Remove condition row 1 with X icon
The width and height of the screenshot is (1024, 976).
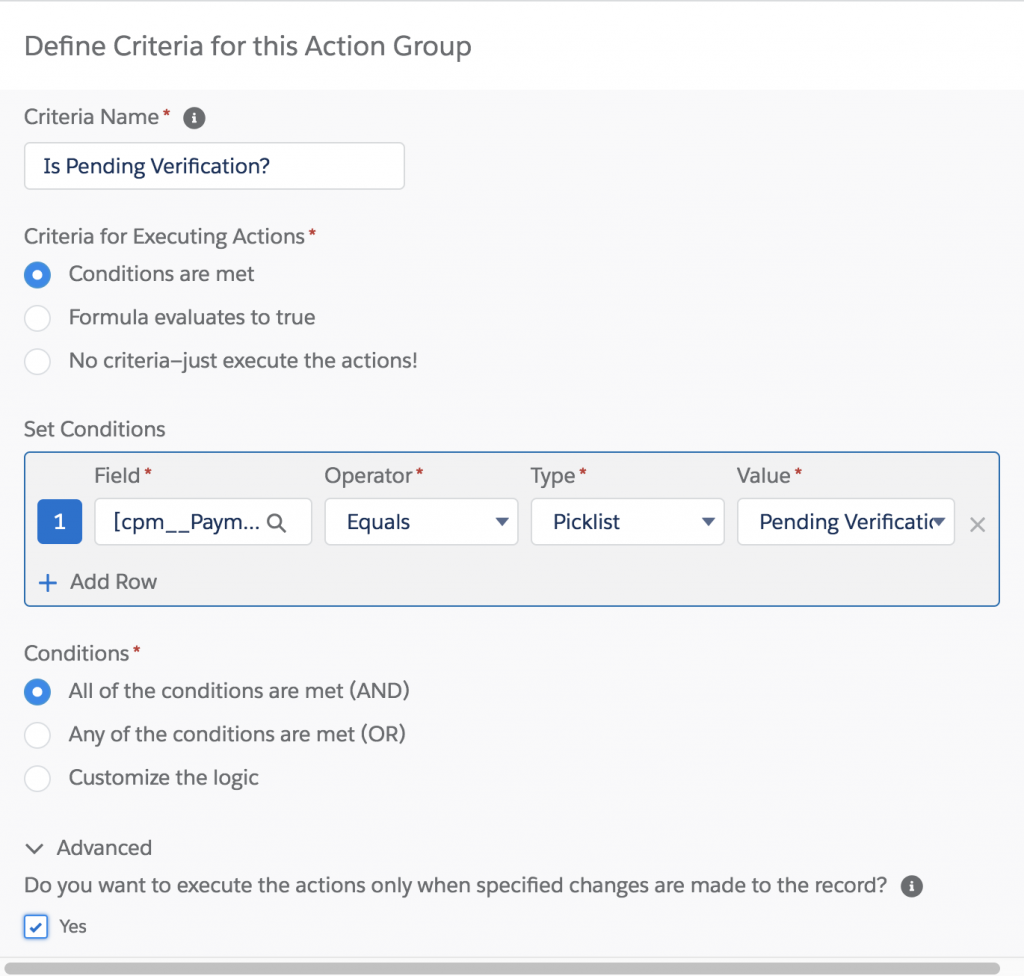tap(977, 524)
